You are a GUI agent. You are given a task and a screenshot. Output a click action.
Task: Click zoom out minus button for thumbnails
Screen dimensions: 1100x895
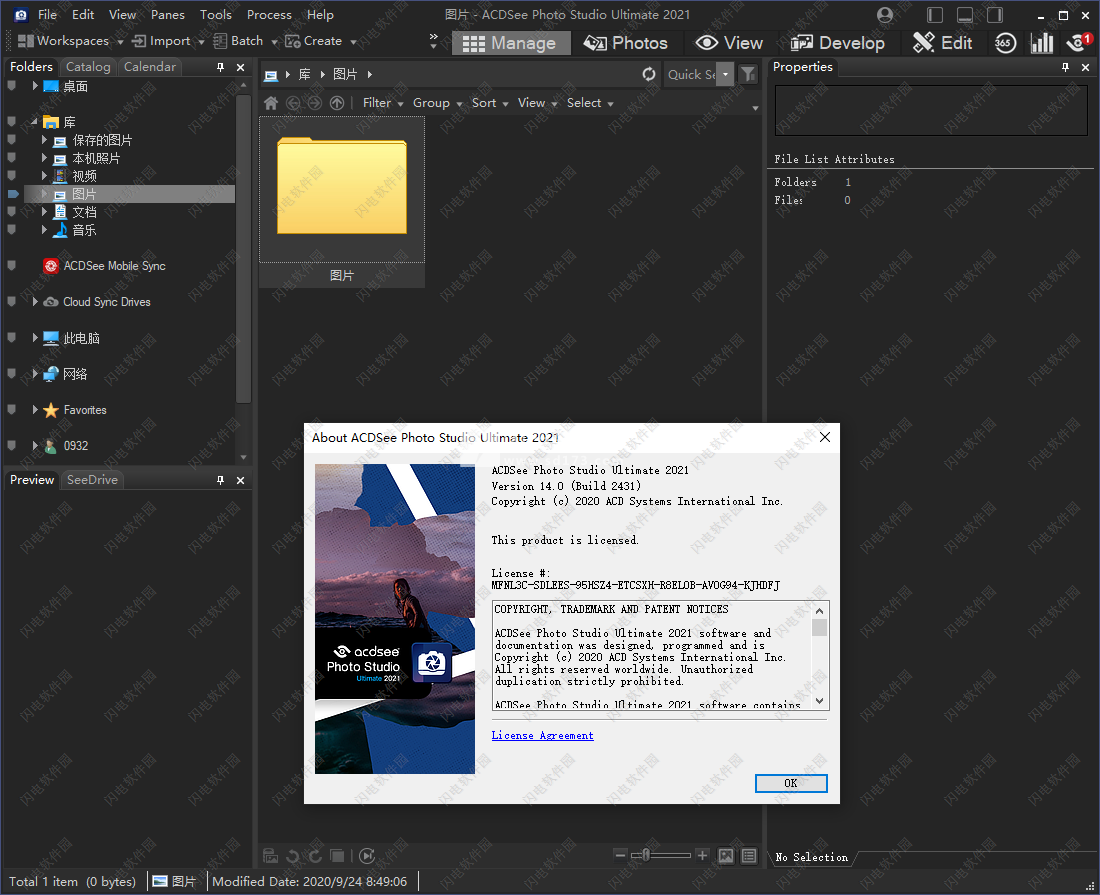pyautogui.click(x=620, y=855)
